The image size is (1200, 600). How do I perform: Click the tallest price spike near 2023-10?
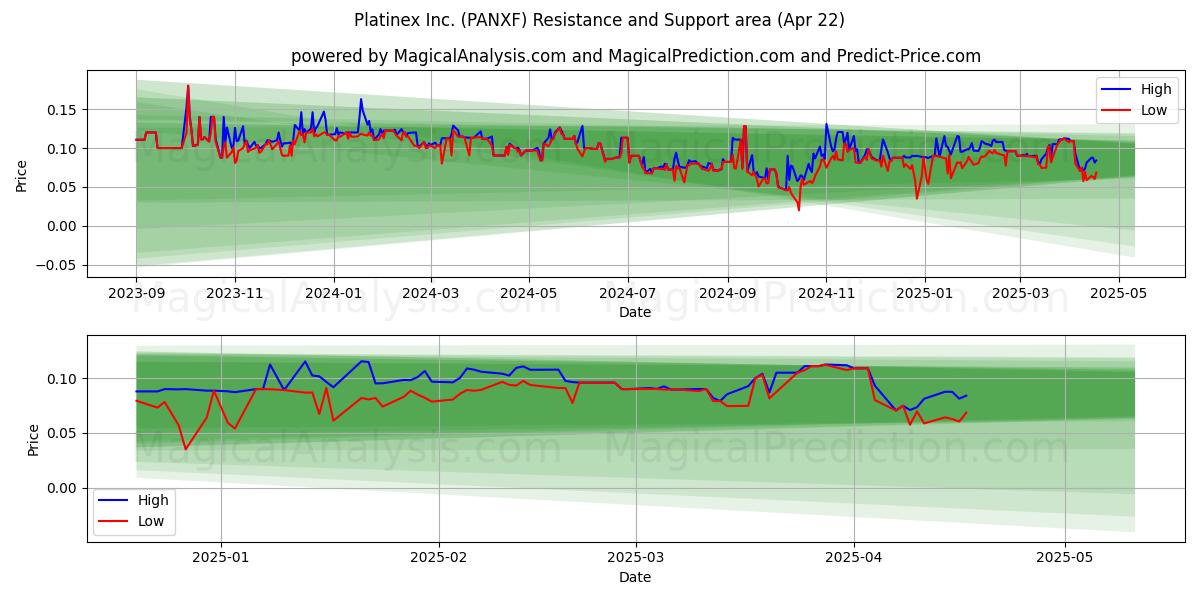(x=187, y=86)
